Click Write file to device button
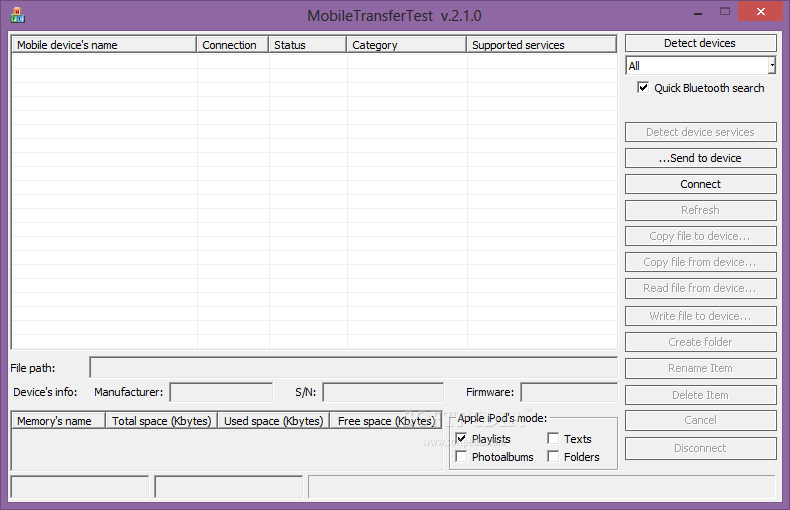 point(700,316)
